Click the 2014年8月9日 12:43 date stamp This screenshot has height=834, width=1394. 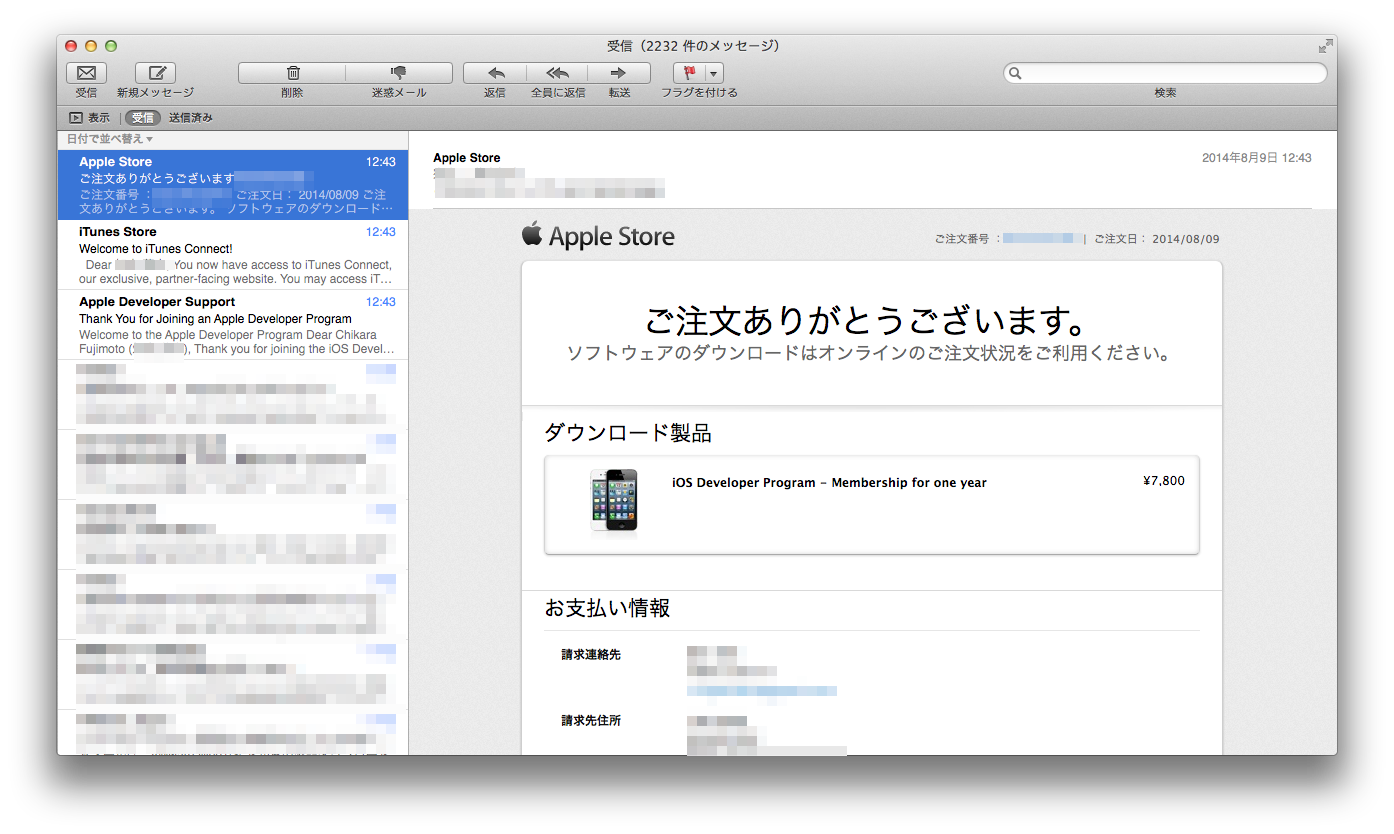tap(1256, 158)
